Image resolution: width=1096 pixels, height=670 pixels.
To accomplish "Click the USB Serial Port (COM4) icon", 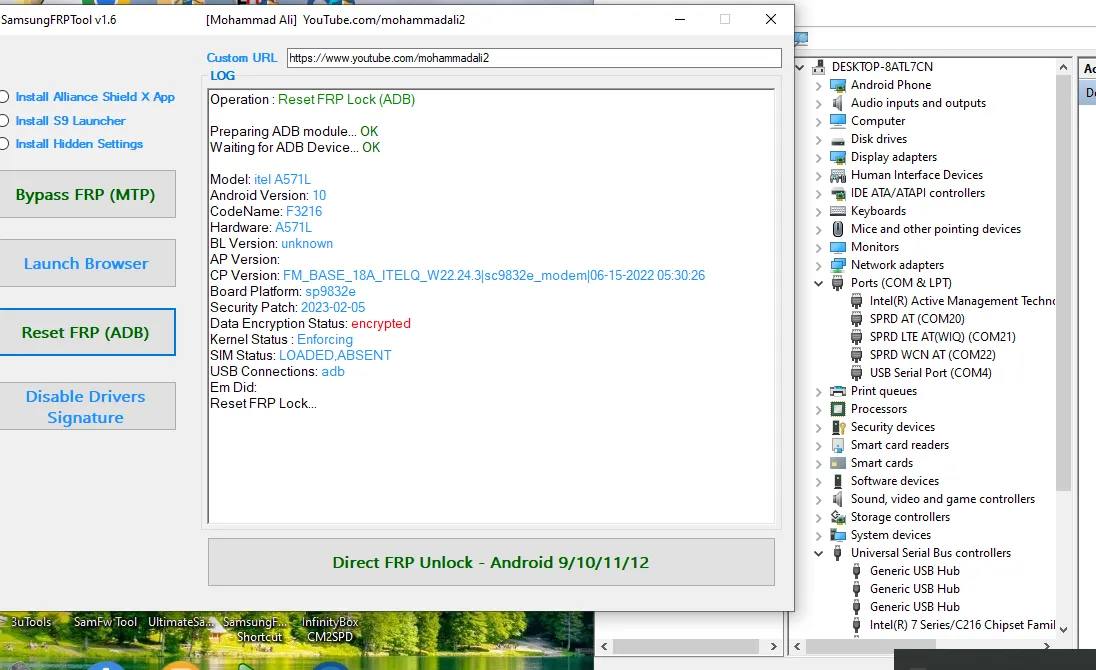I will click(857, 373).
